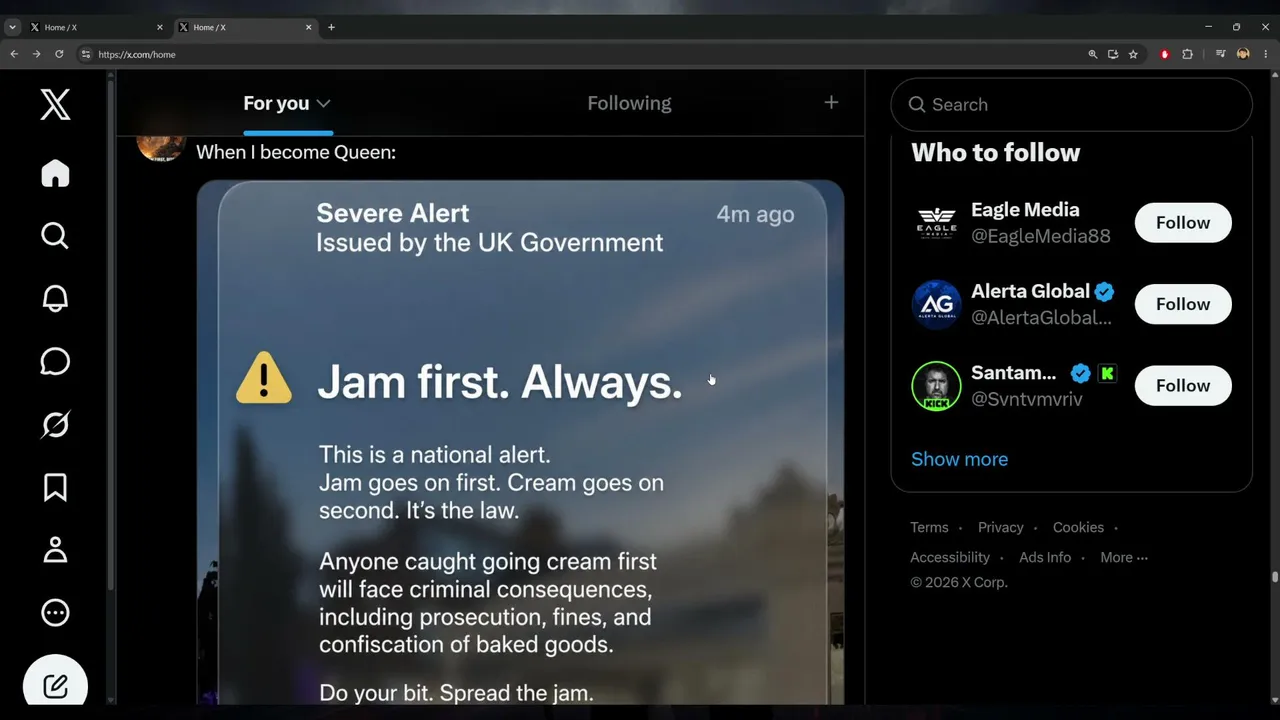This screenshot has width=1280, height=720.
Task: Add a timeline tab with the plus icon
Action: [x=831, y=102]
